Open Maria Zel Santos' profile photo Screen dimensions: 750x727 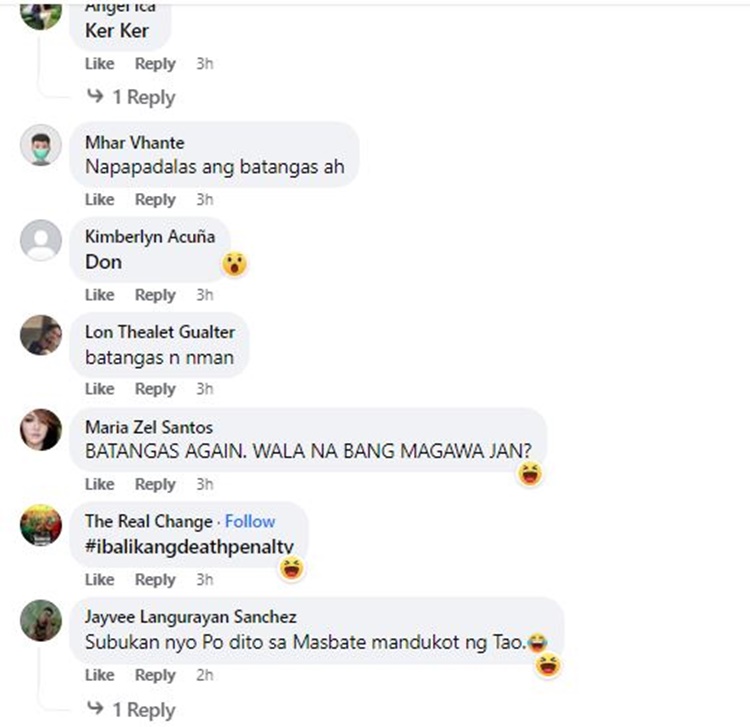41,430
